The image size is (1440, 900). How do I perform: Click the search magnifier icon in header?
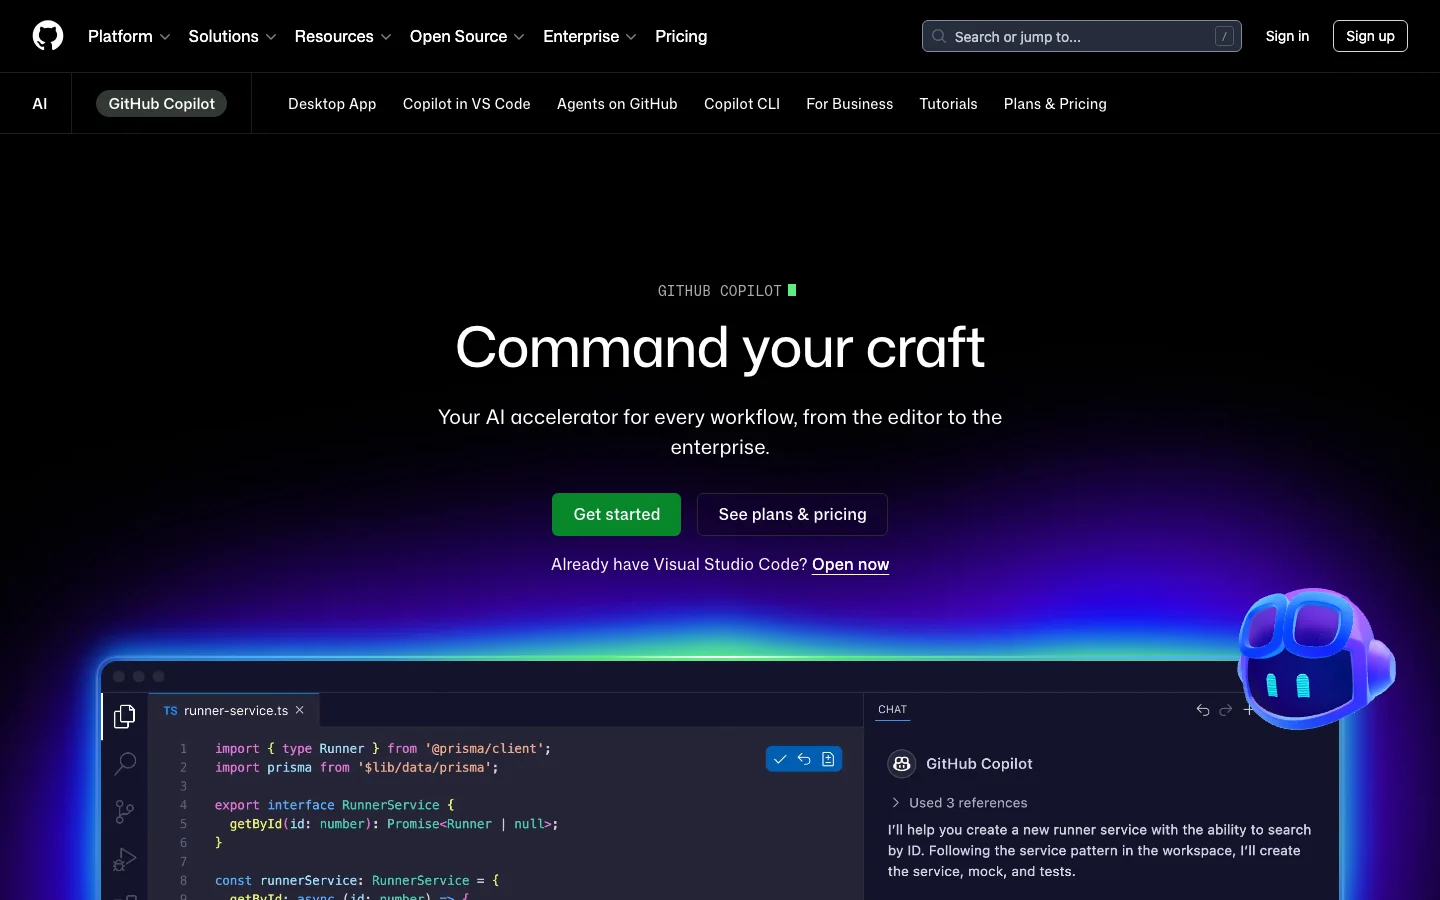click(x=939, y=36)
